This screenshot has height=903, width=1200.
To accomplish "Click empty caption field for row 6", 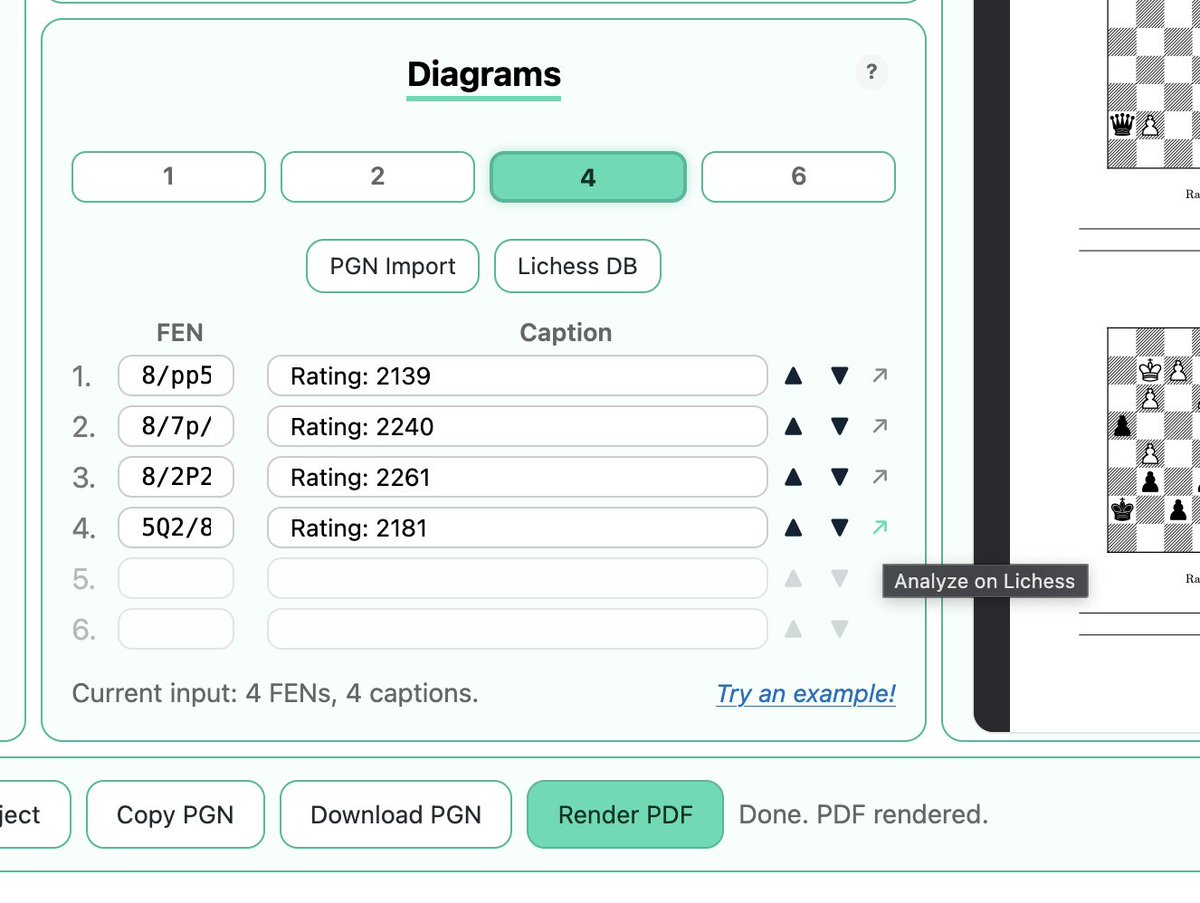I will (517, 629).
